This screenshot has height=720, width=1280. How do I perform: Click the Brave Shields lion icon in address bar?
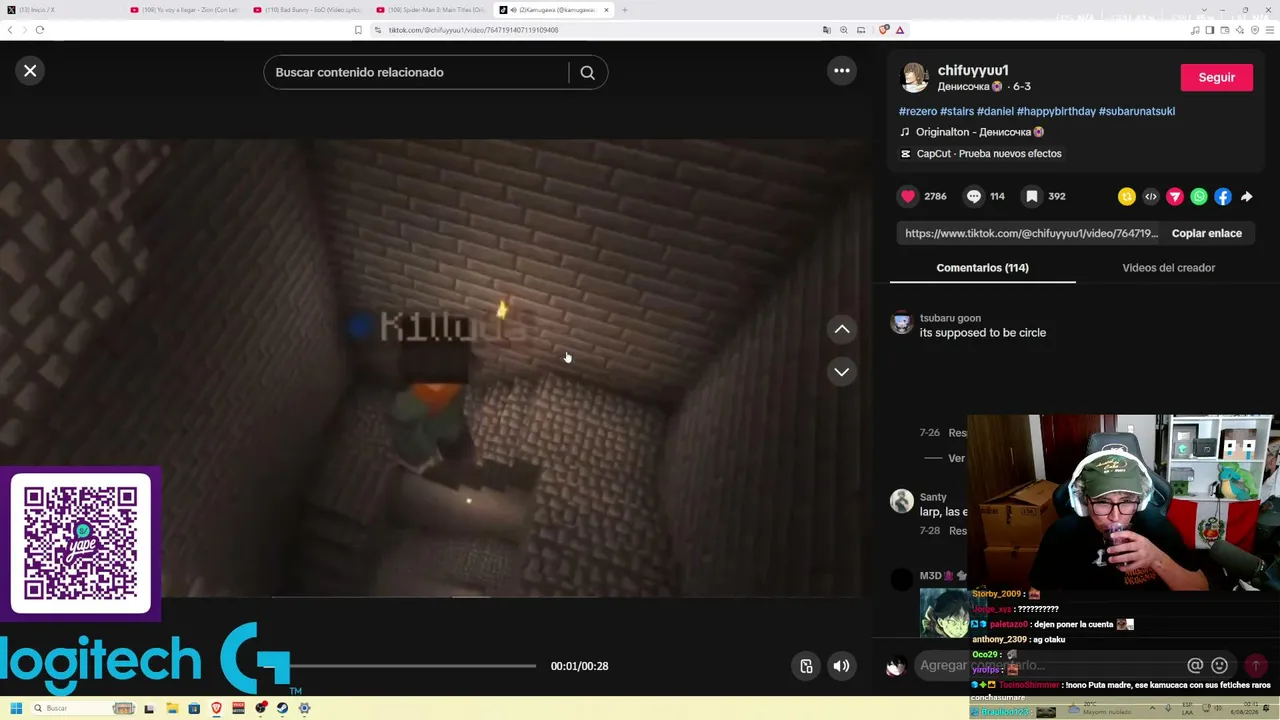click(x=884, y=30)
